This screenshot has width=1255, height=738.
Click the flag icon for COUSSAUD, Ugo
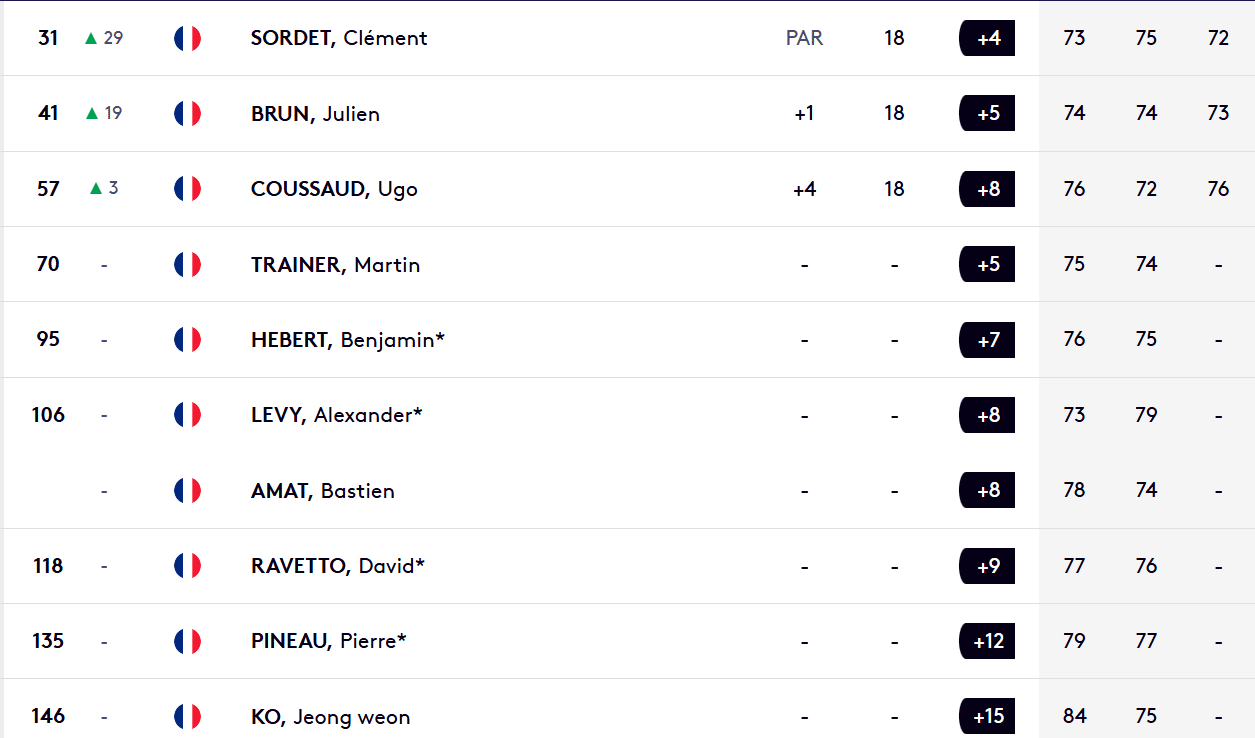click(x=187, y=189)
